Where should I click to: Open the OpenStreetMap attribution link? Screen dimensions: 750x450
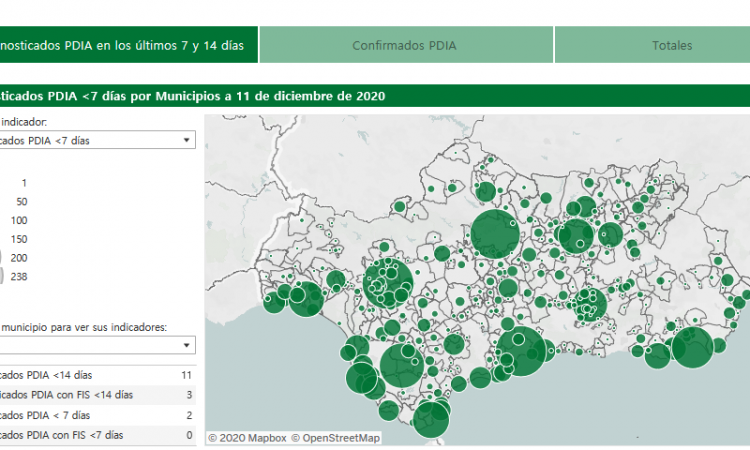[341, 437]
